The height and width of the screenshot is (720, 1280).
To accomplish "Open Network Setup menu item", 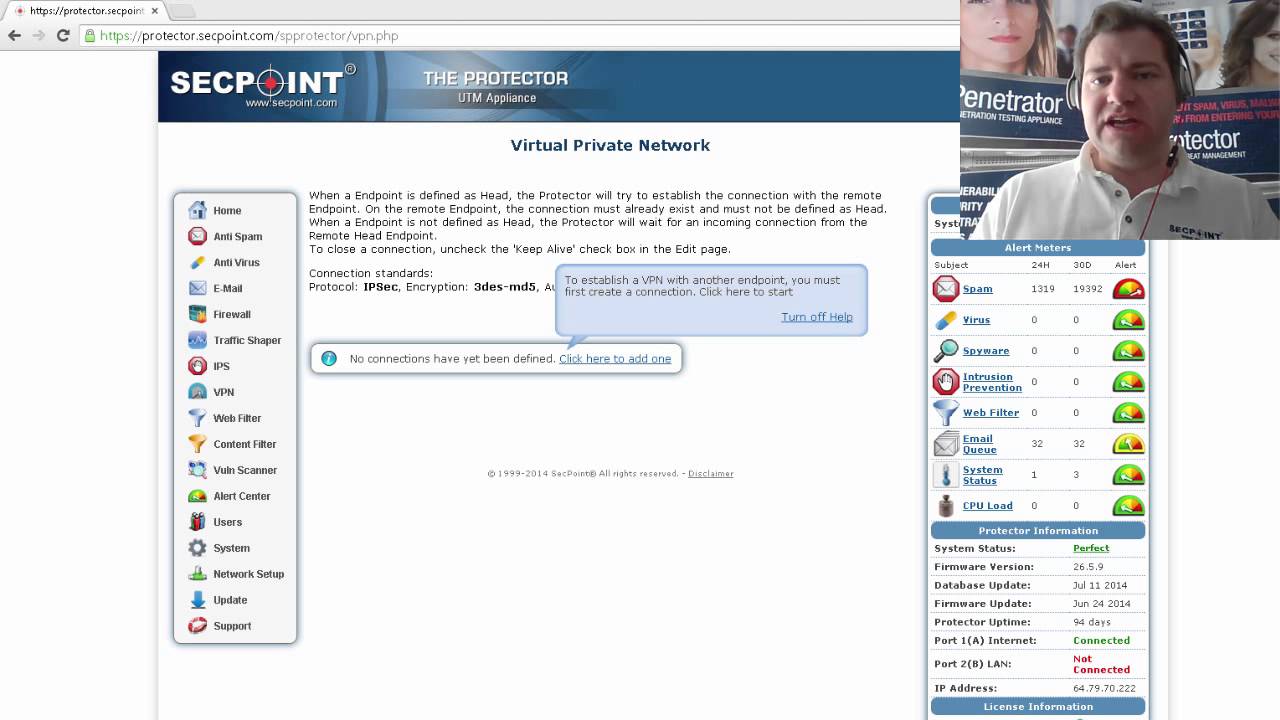I will tap(249, 574).
